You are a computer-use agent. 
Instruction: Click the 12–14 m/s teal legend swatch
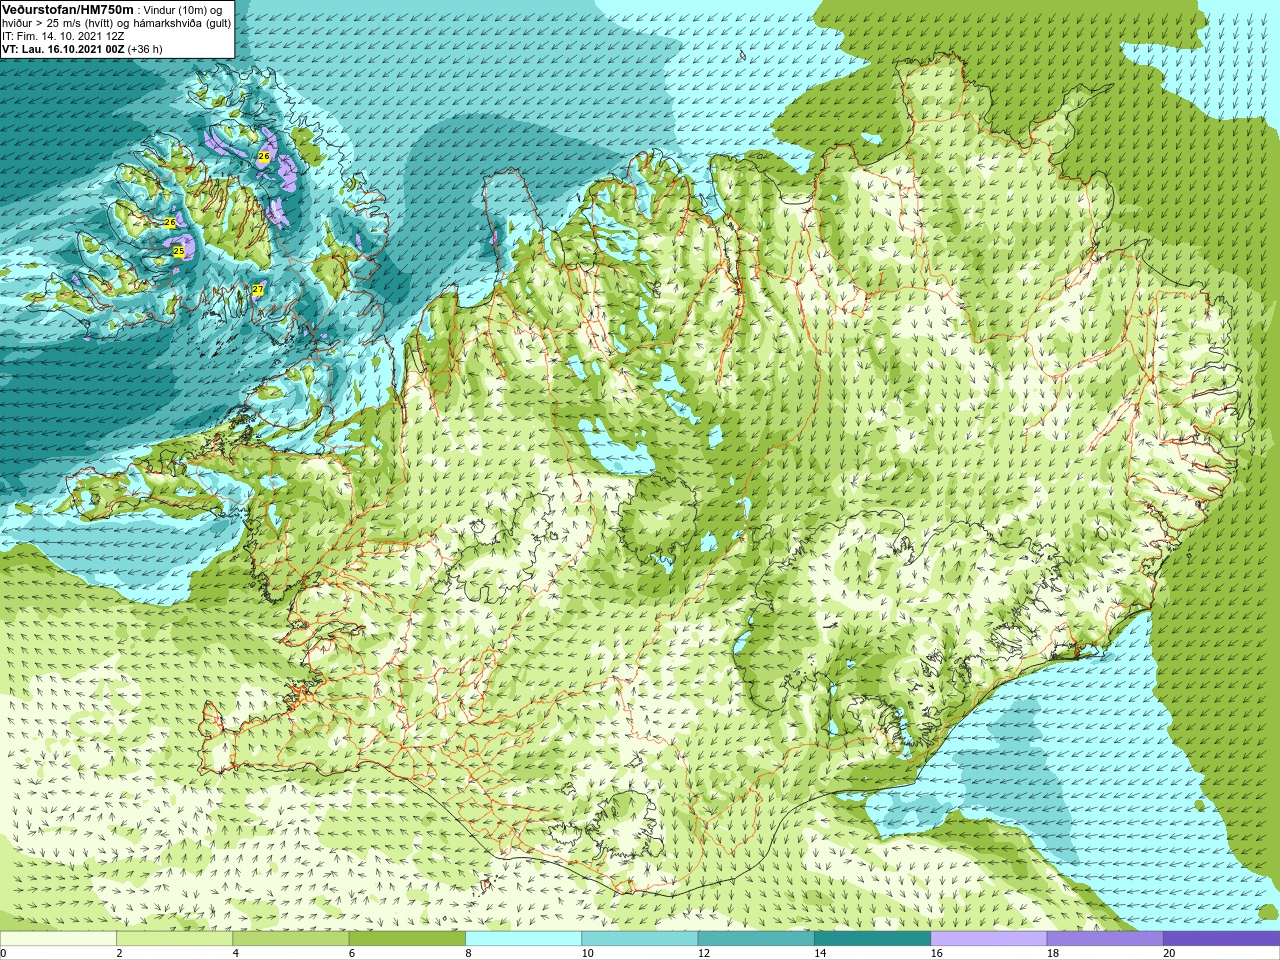tap(756, 939)
